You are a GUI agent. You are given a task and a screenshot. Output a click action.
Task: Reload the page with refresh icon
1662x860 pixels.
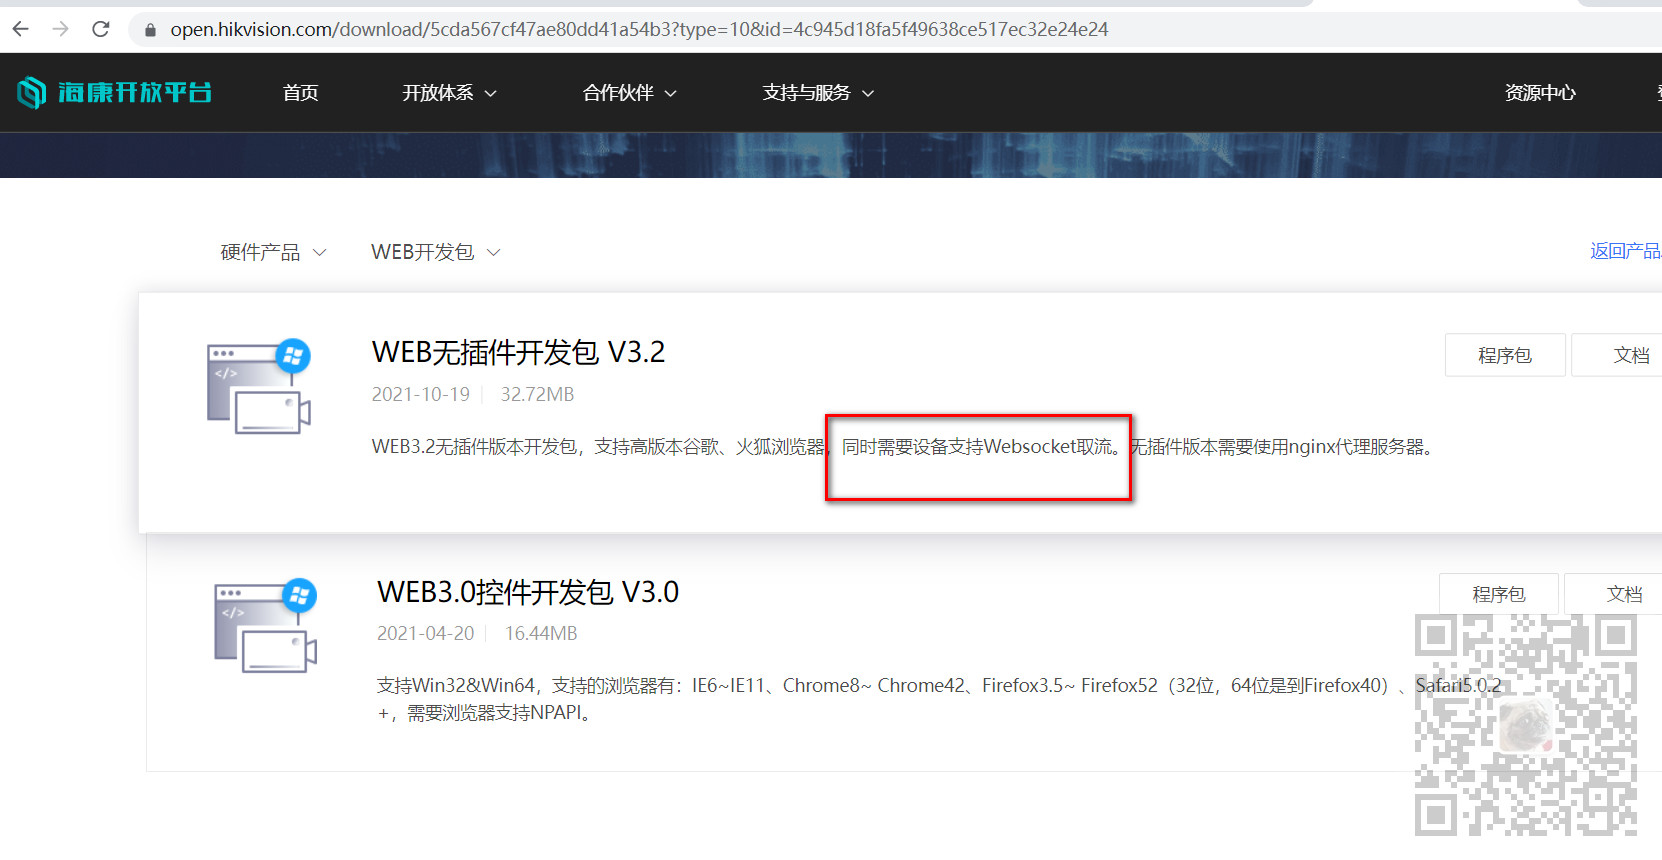tap(100, 29)
